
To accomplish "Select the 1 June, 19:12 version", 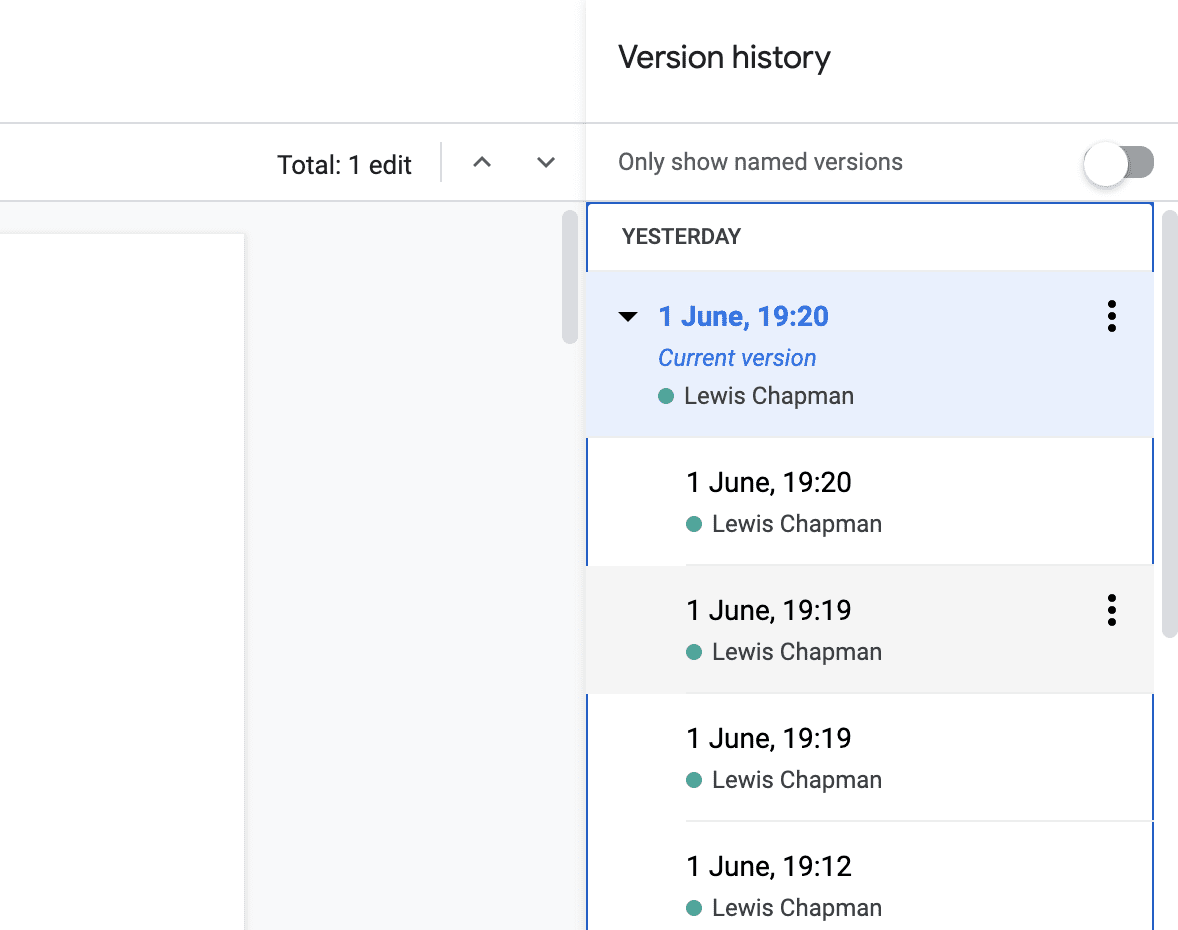I will tap(768, 867).
